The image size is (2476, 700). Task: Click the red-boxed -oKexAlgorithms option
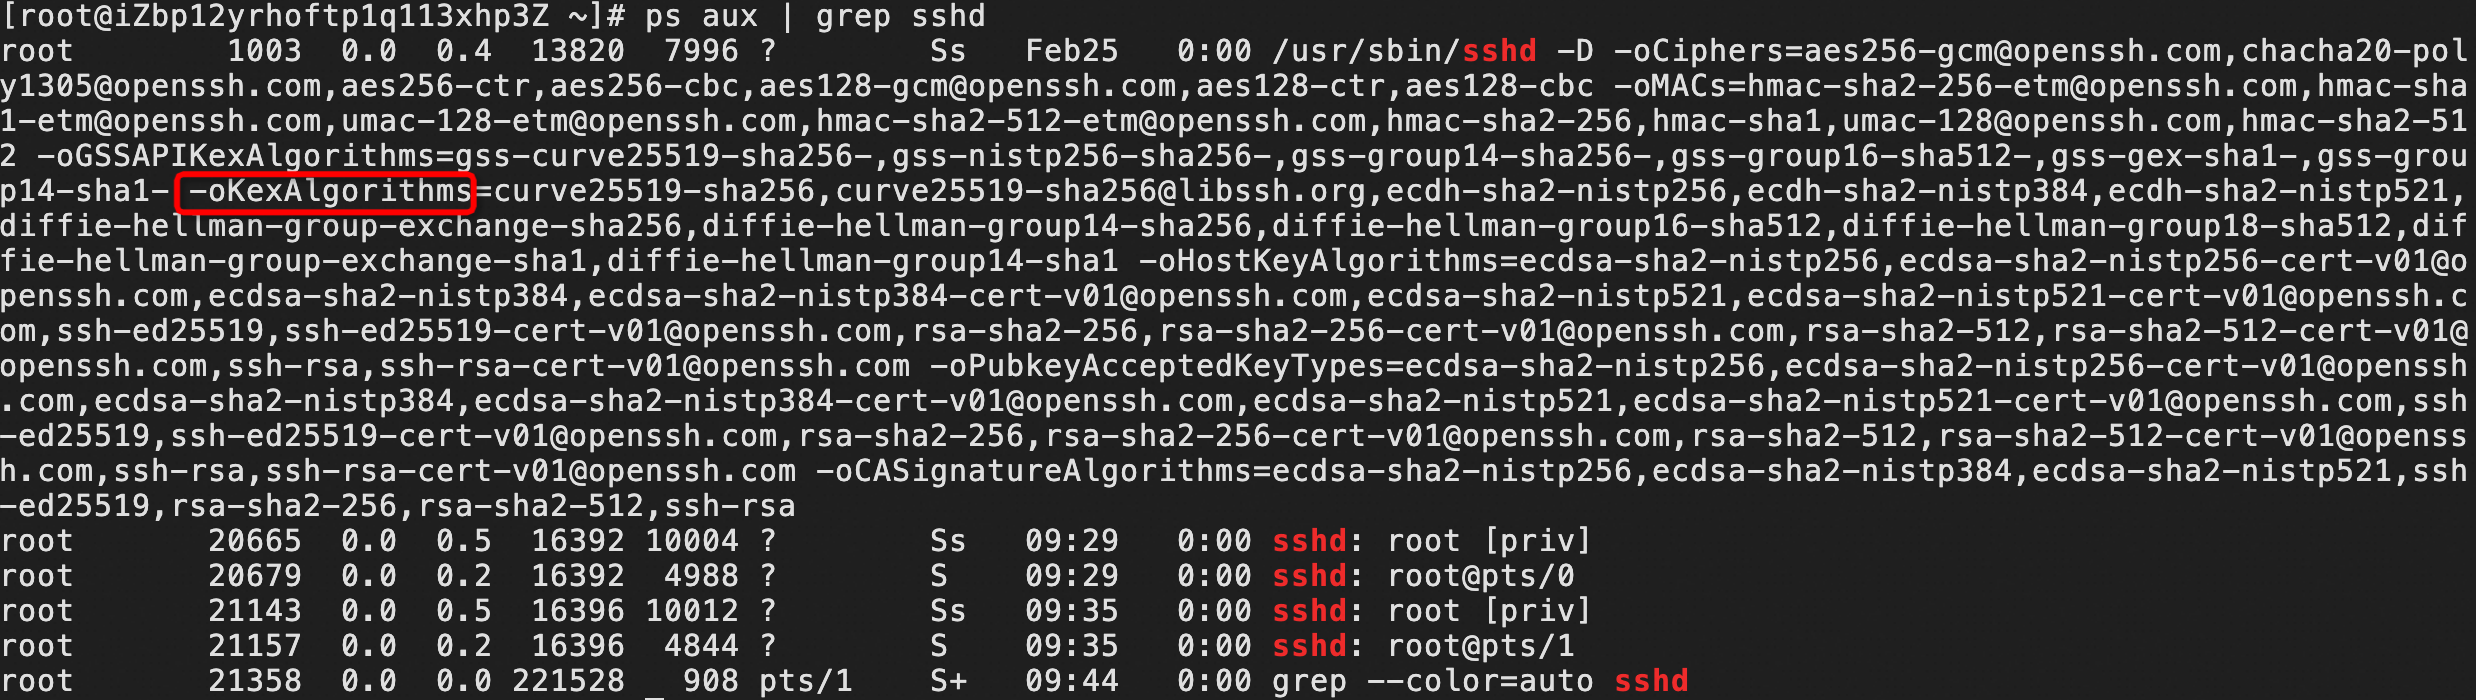tap(324, 191)
